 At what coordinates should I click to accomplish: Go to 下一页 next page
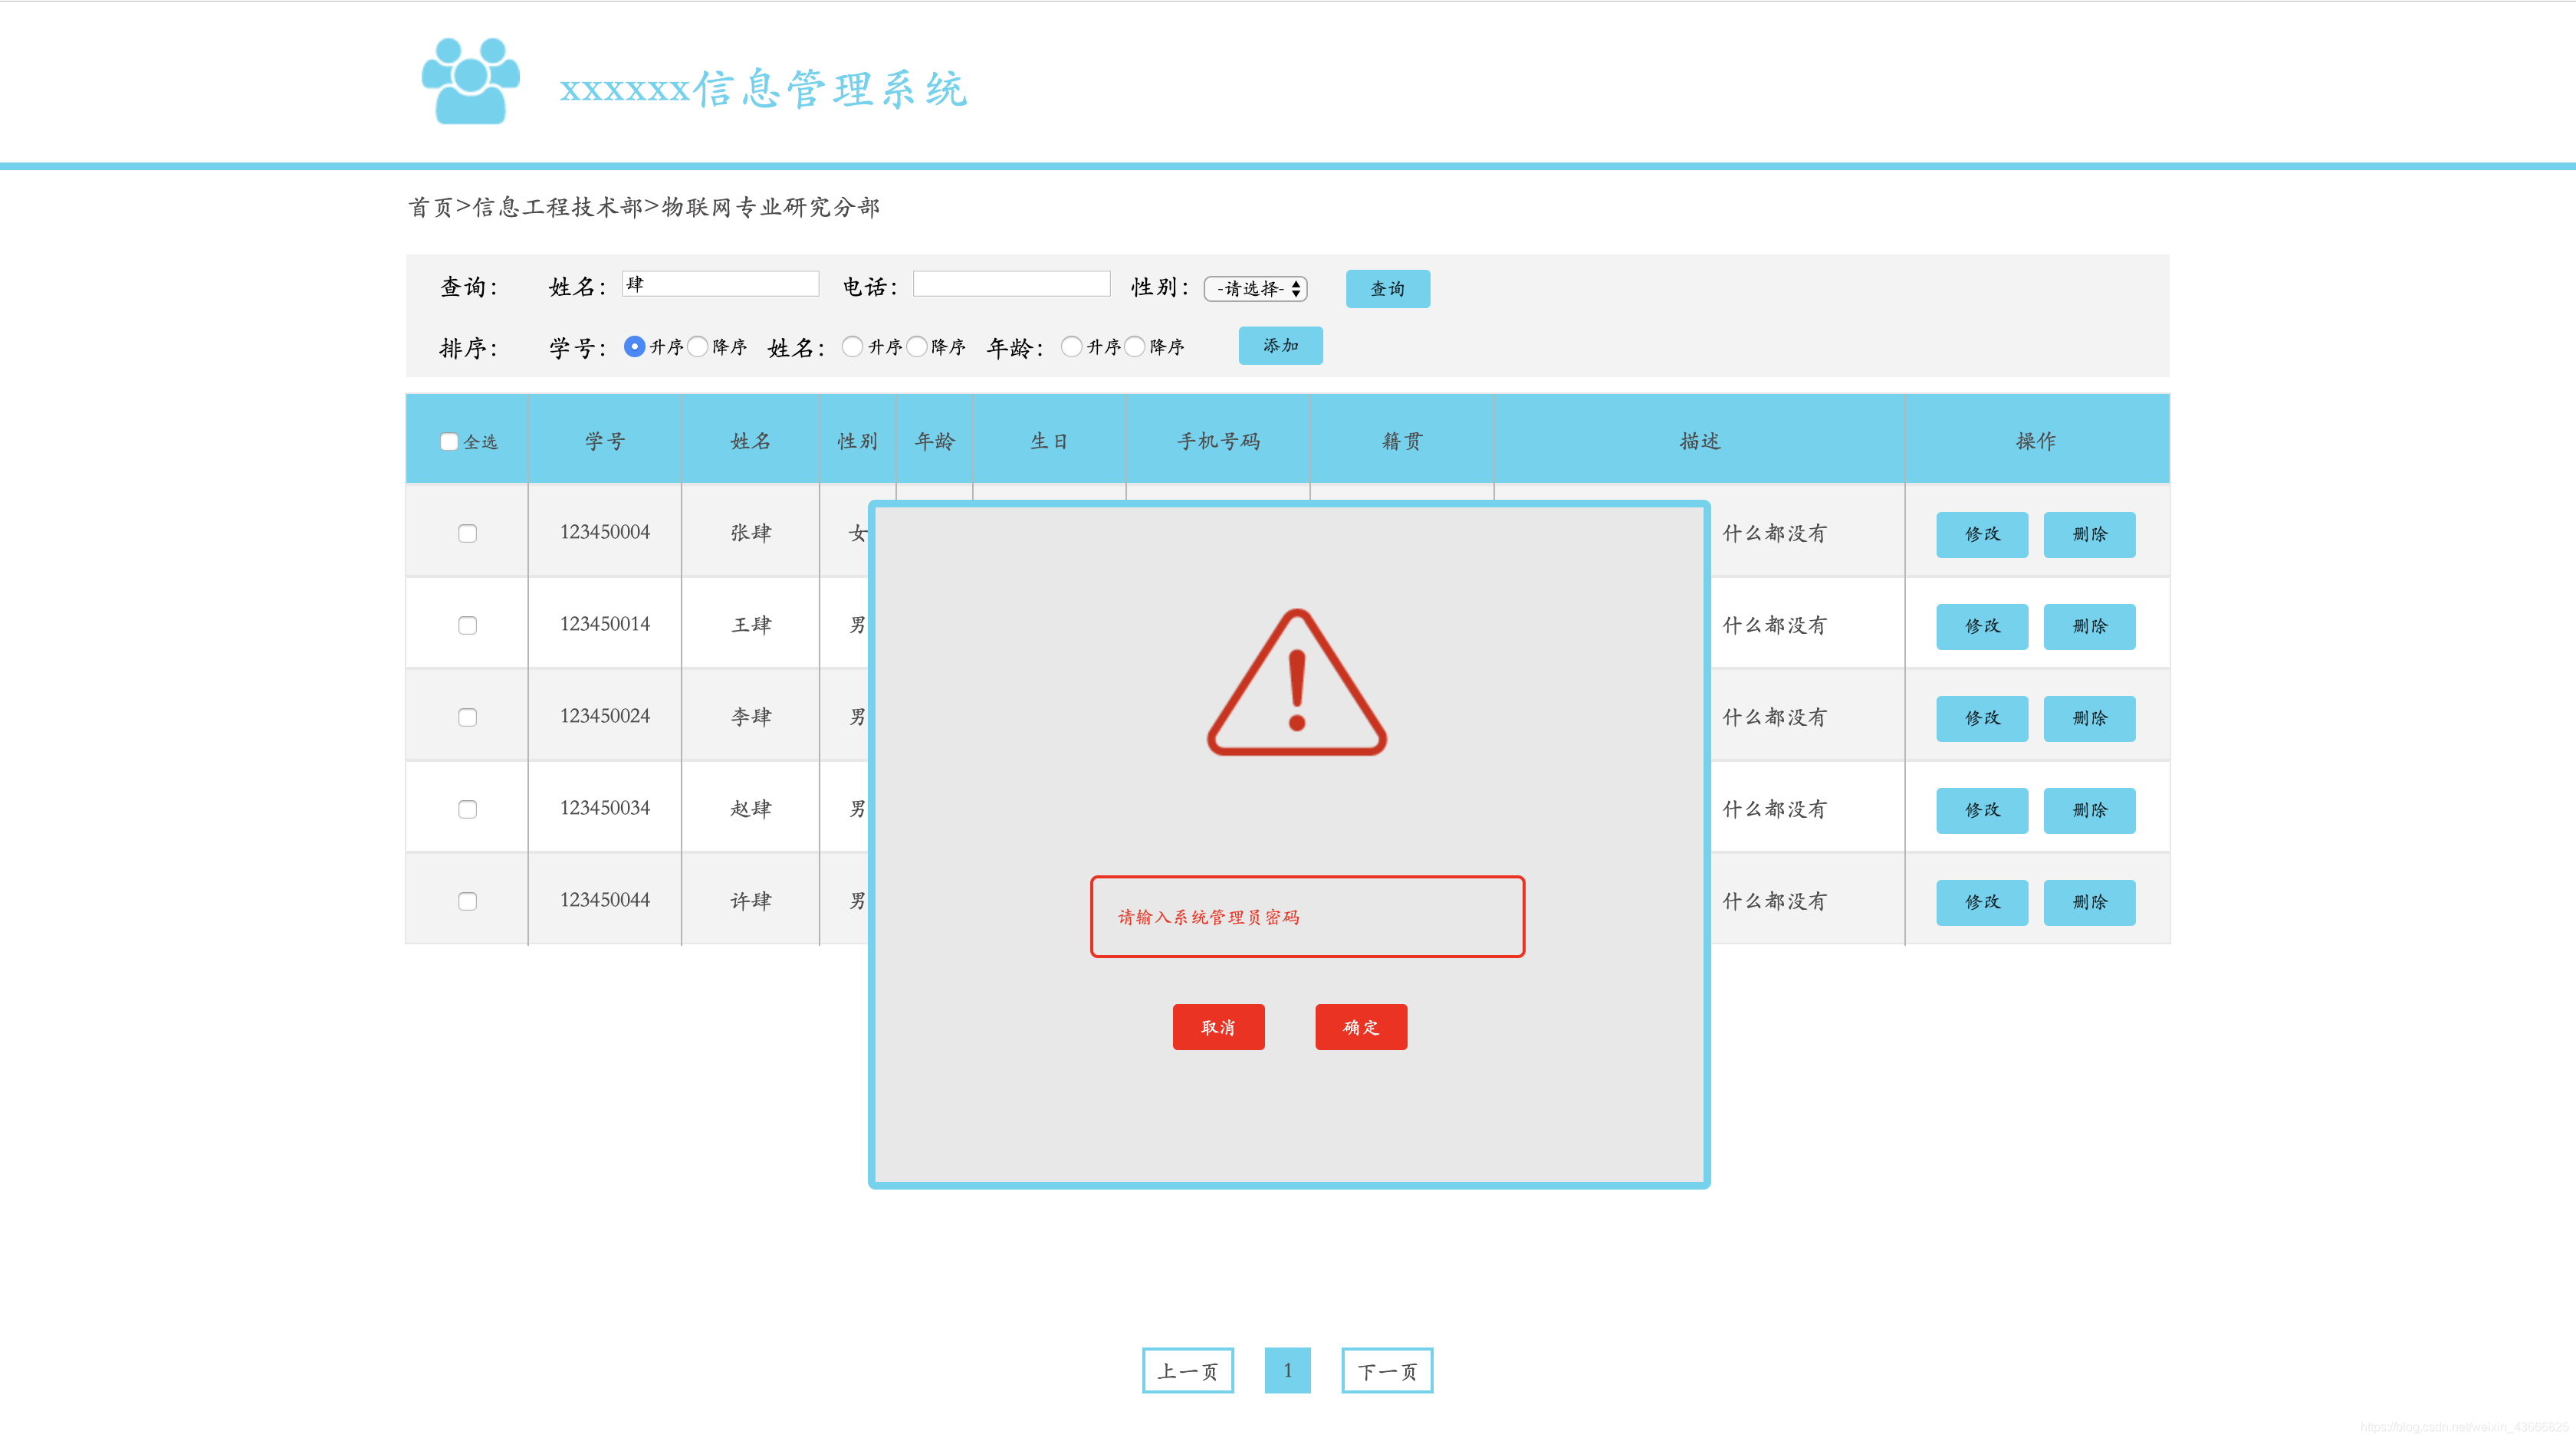[1387, 1370]
